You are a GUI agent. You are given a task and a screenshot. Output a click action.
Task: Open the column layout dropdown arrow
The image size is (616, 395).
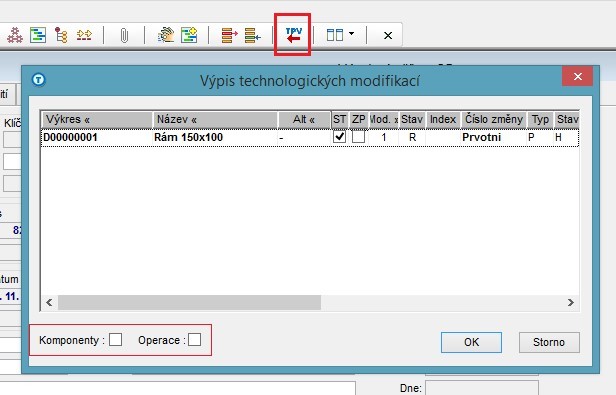tap(352, 34)
